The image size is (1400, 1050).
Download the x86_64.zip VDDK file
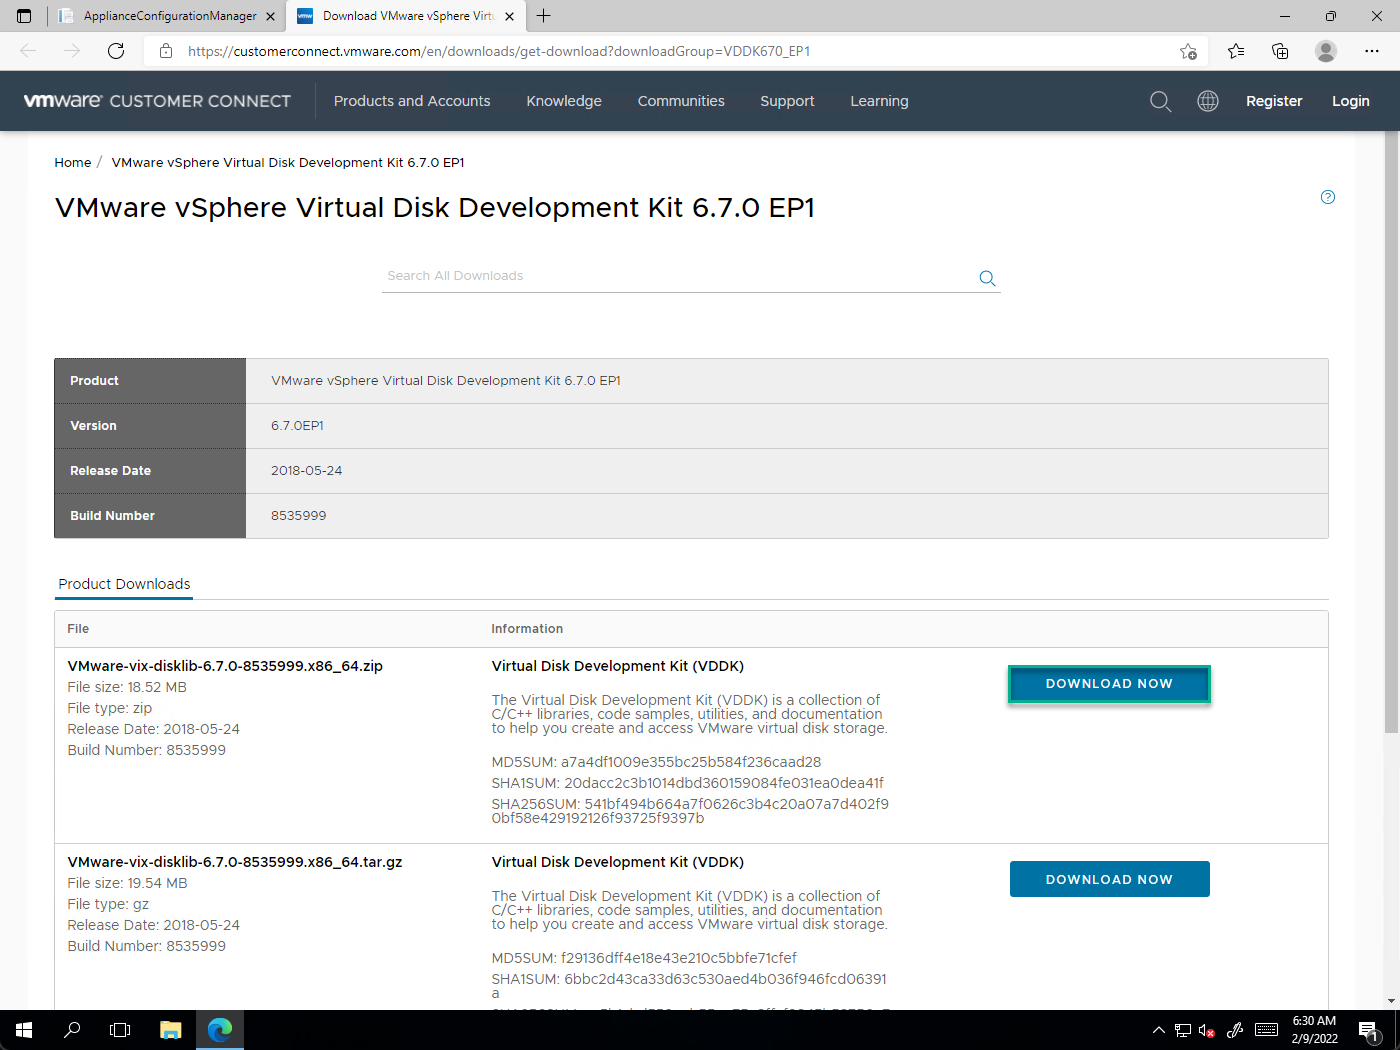click(1109, 684)
